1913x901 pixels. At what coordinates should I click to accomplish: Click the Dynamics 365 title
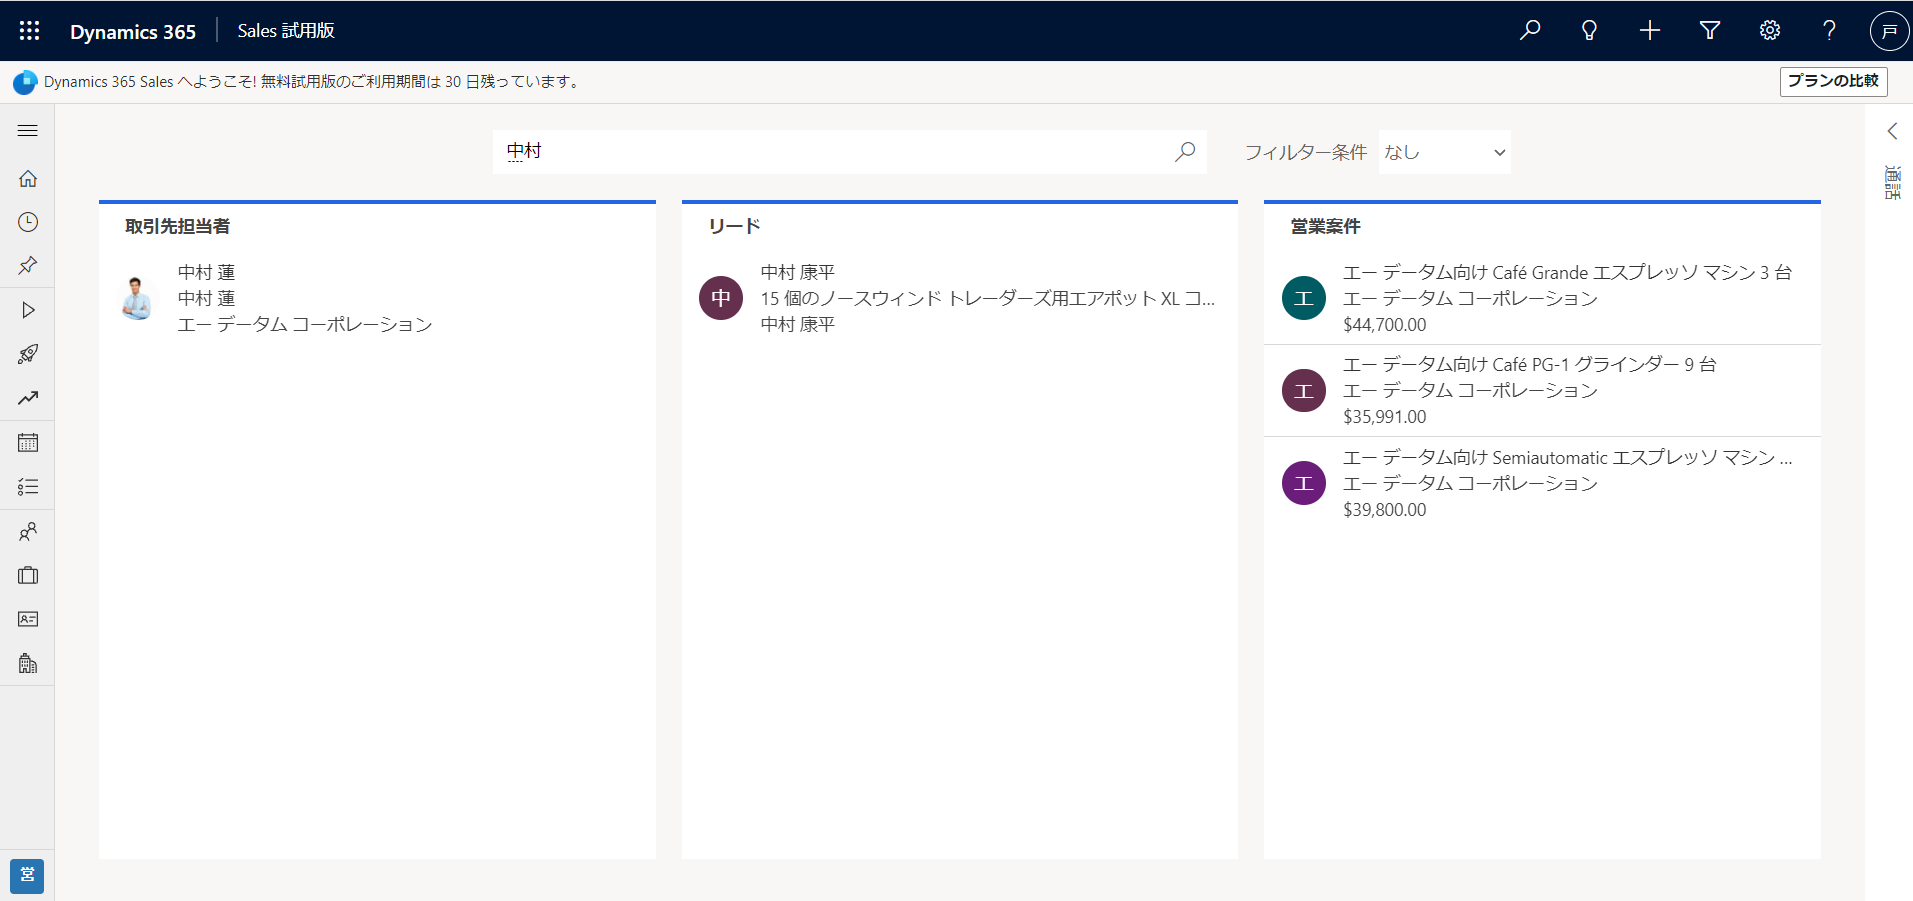pyautogui.click(x=133, y=32)
